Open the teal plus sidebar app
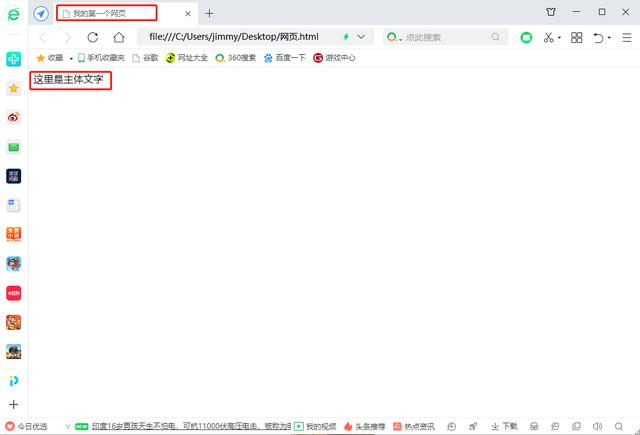The width and height of the screenshot is (640, 435). (x=13, y=59)
